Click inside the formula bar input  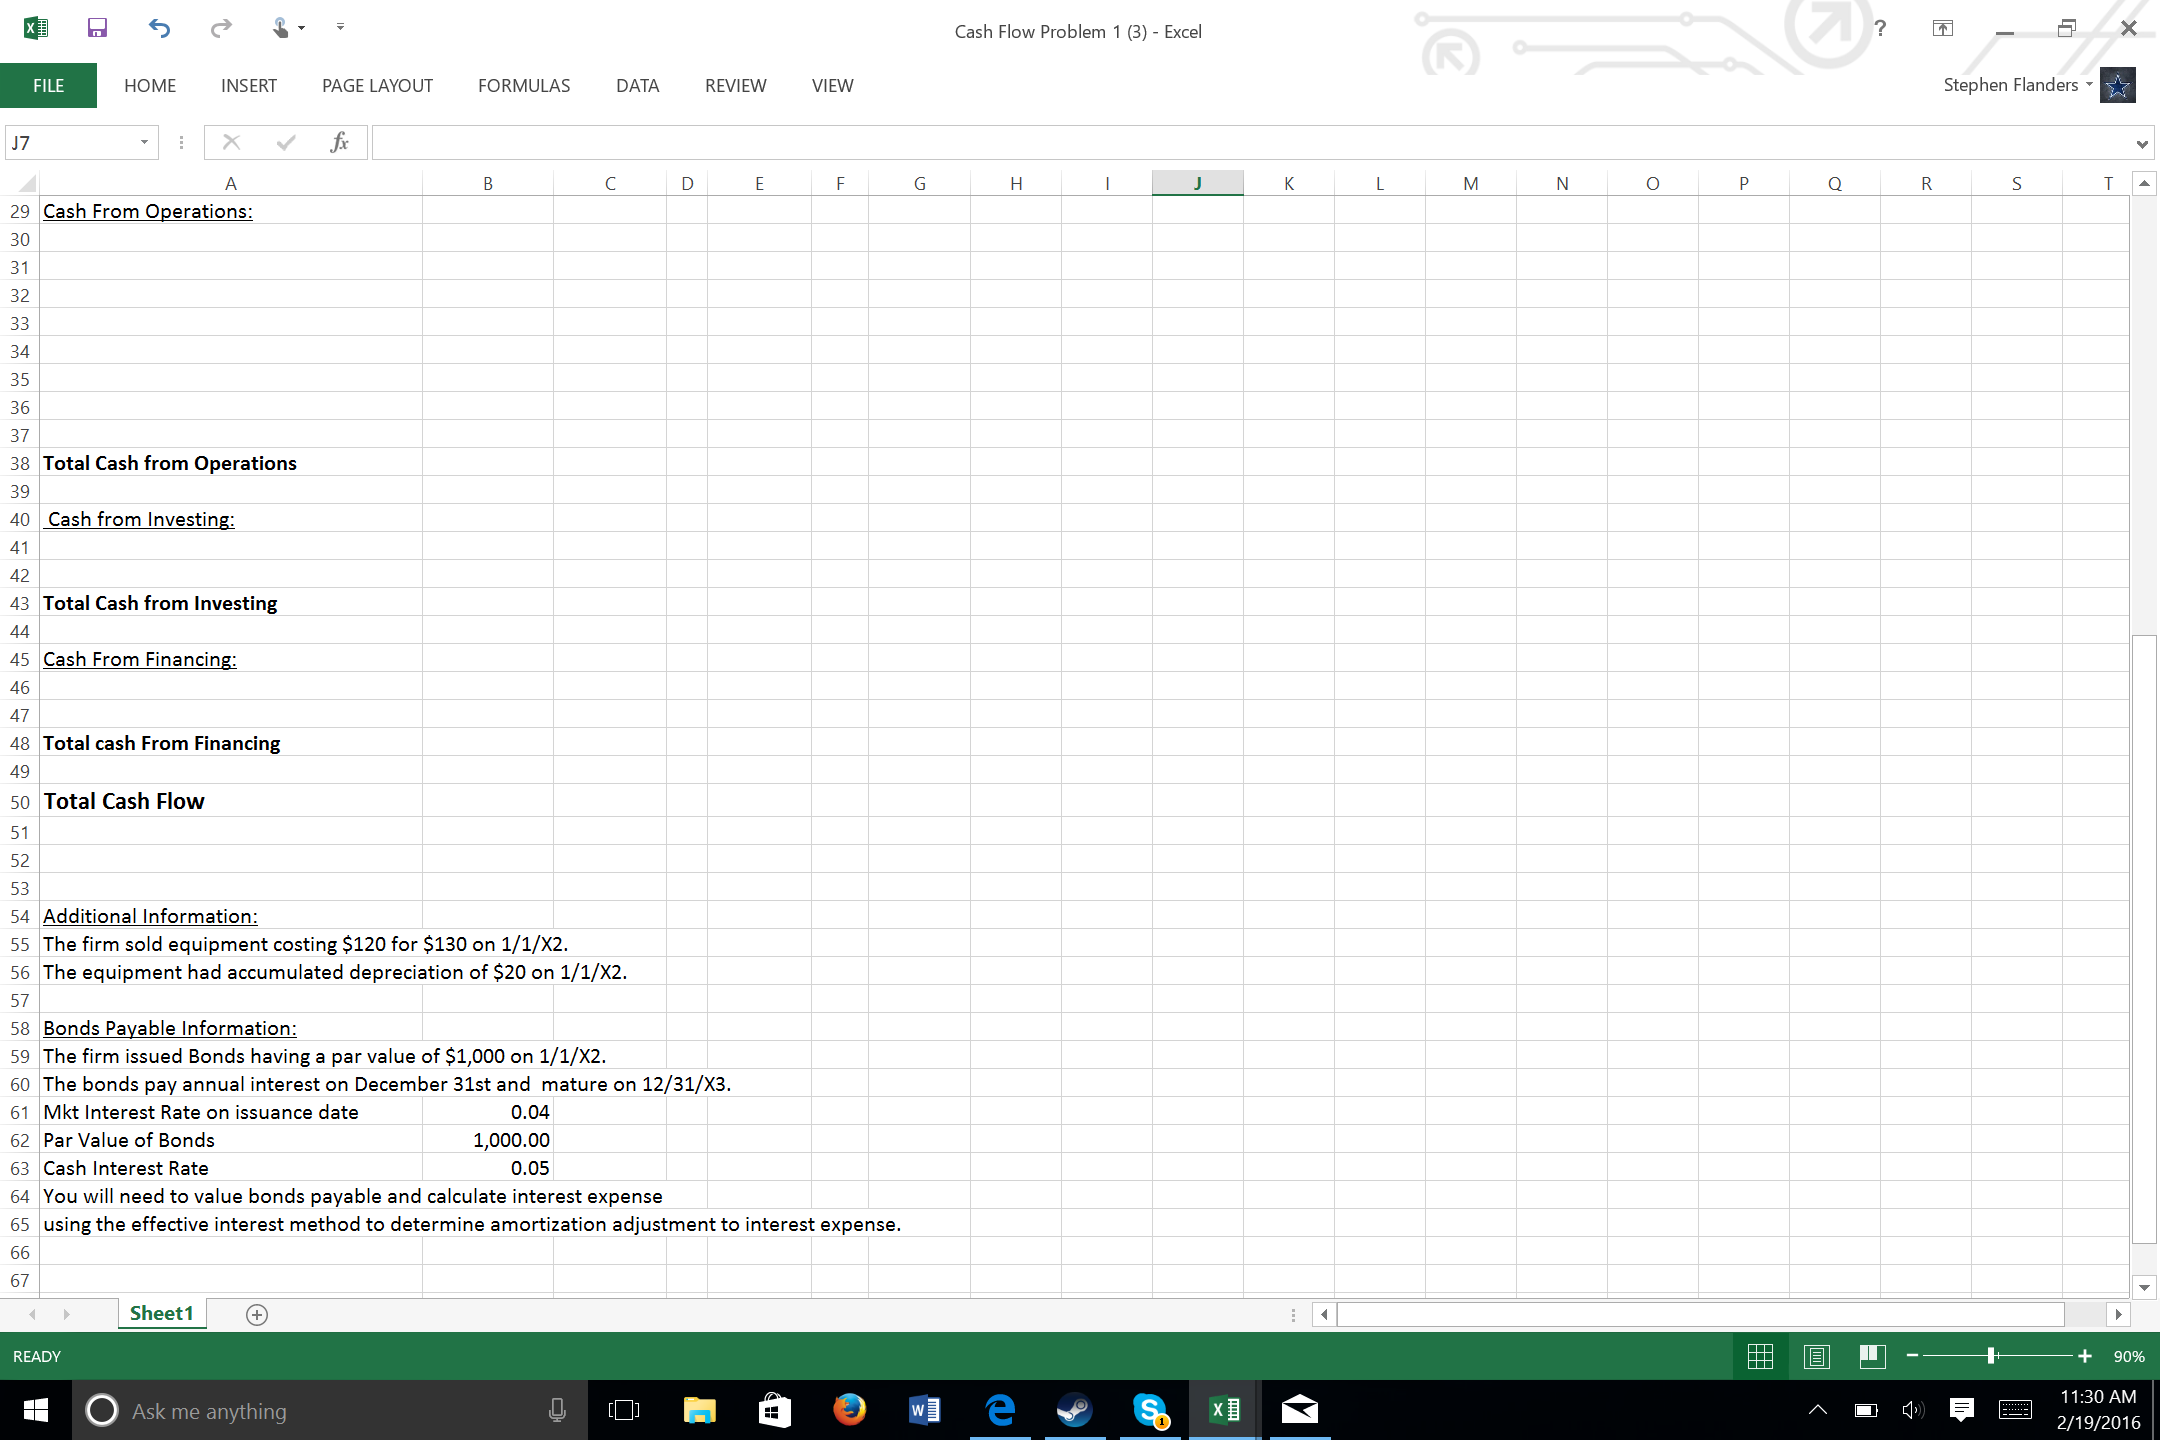[1250, 143]
